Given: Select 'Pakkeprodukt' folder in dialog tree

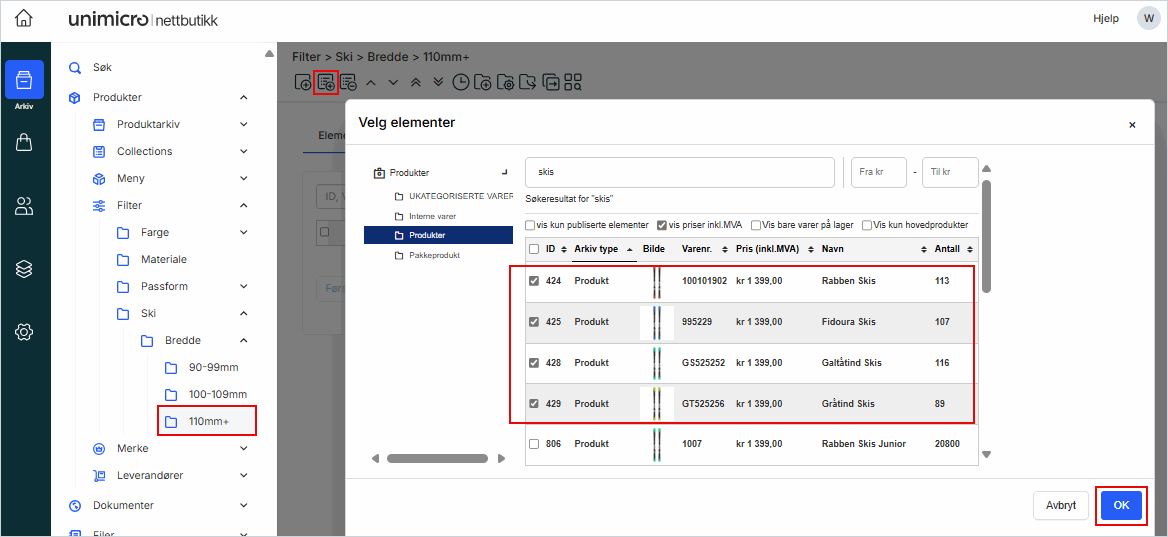Looking at the screenshot, I should click(x=433, y=255).
